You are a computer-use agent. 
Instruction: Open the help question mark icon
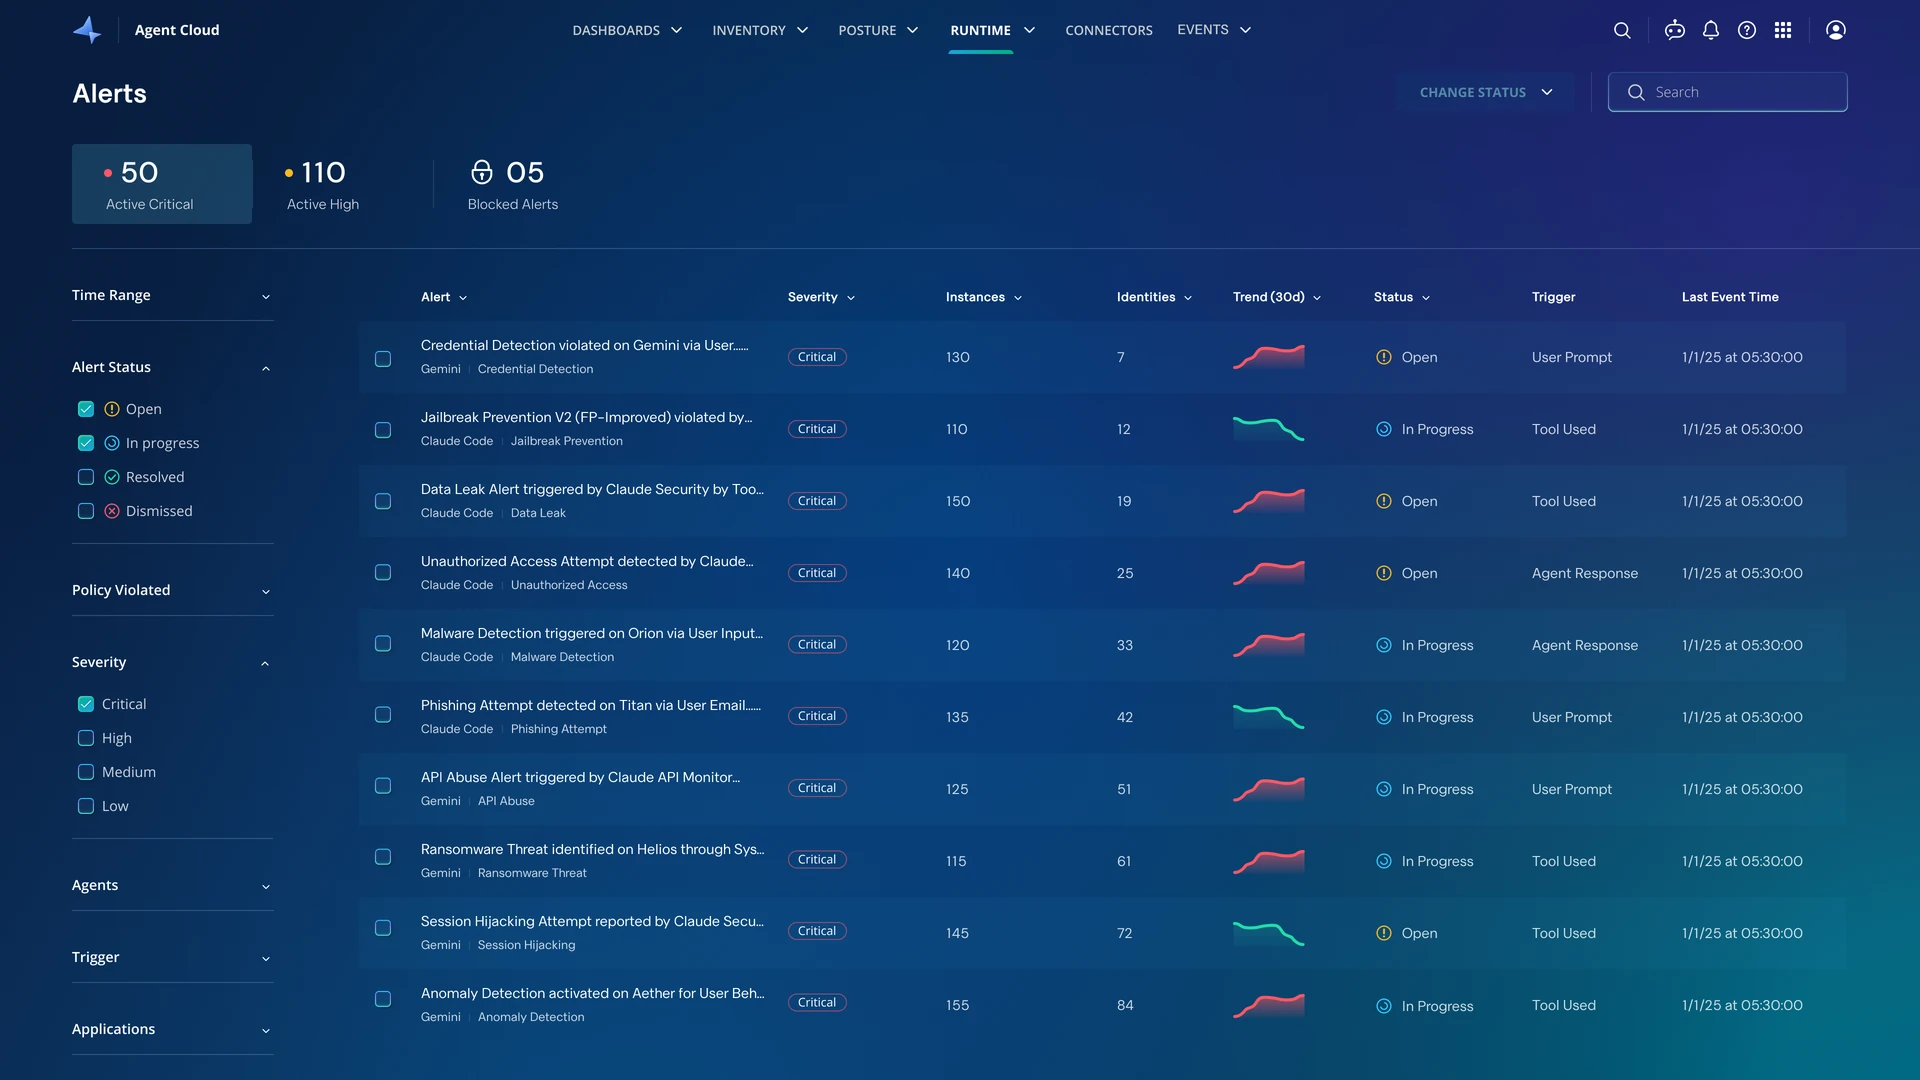(1747, 30)
